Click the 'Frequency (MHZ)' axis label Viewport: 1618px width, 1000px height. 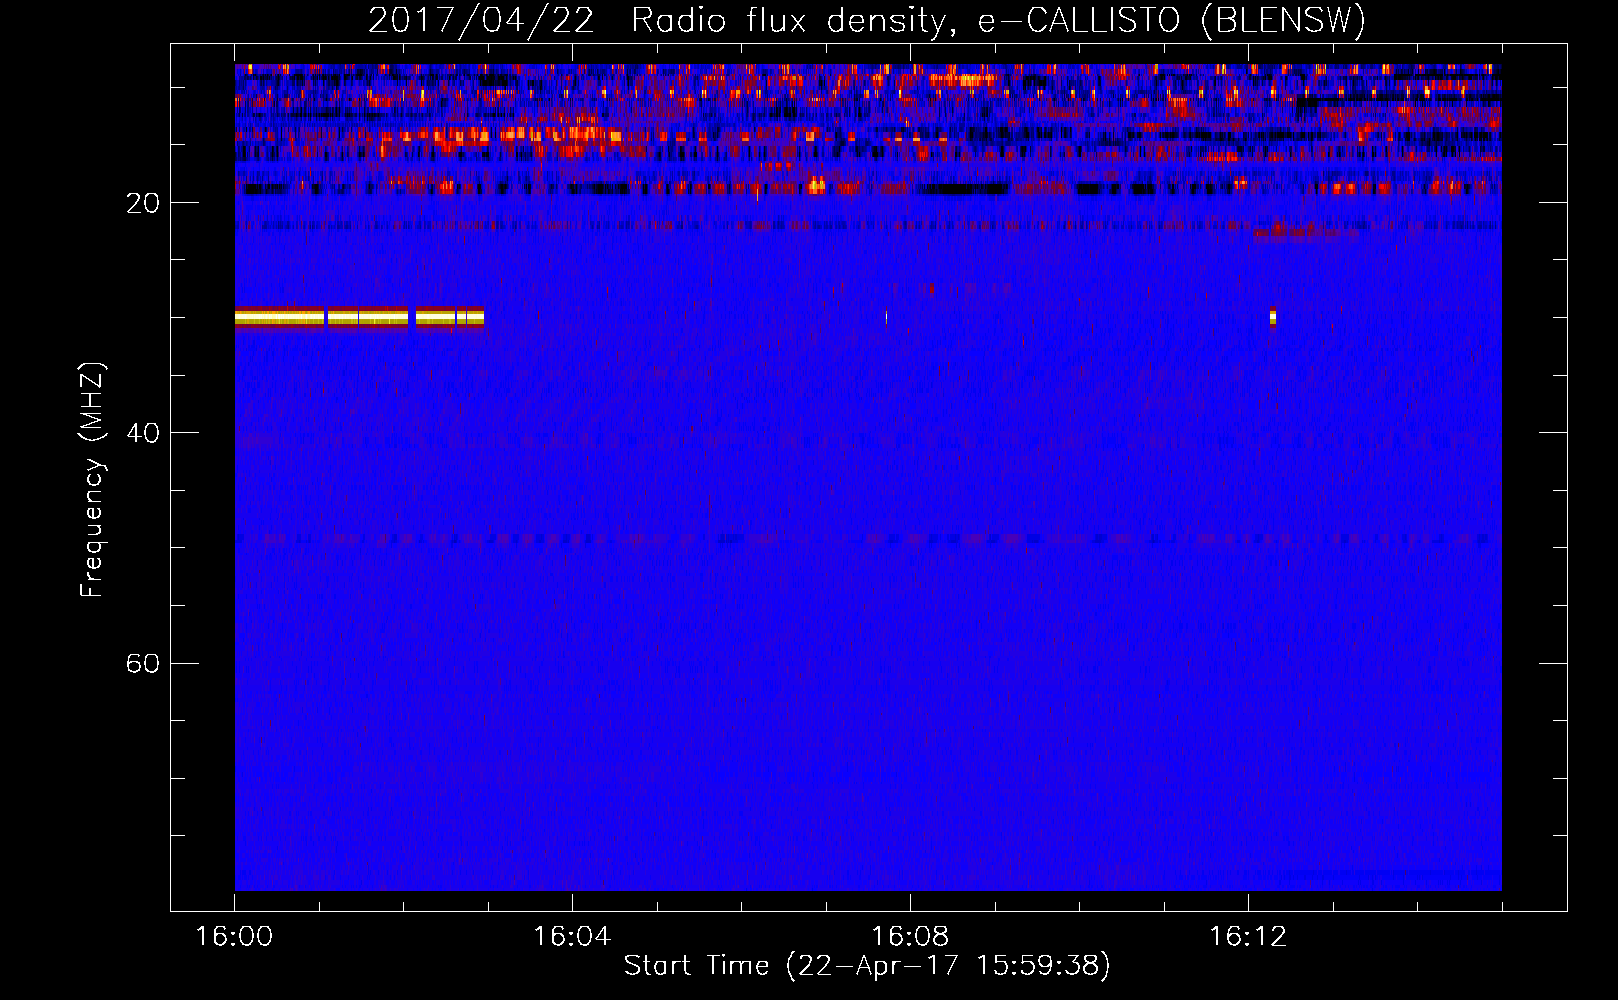coord(92,480)
